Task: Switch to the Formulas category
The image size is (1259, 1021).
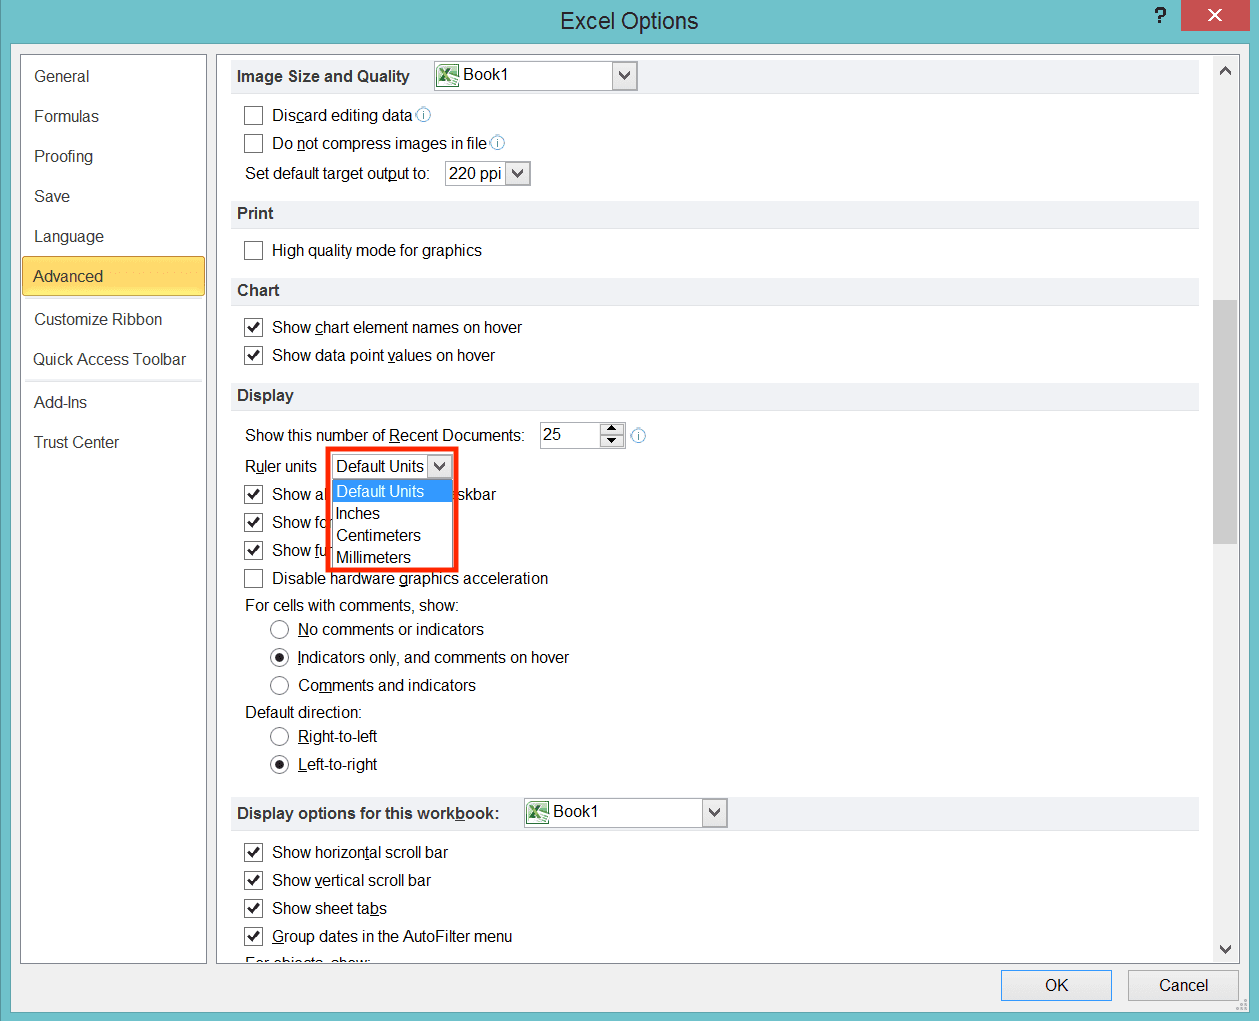Action: tap(66, 116)
